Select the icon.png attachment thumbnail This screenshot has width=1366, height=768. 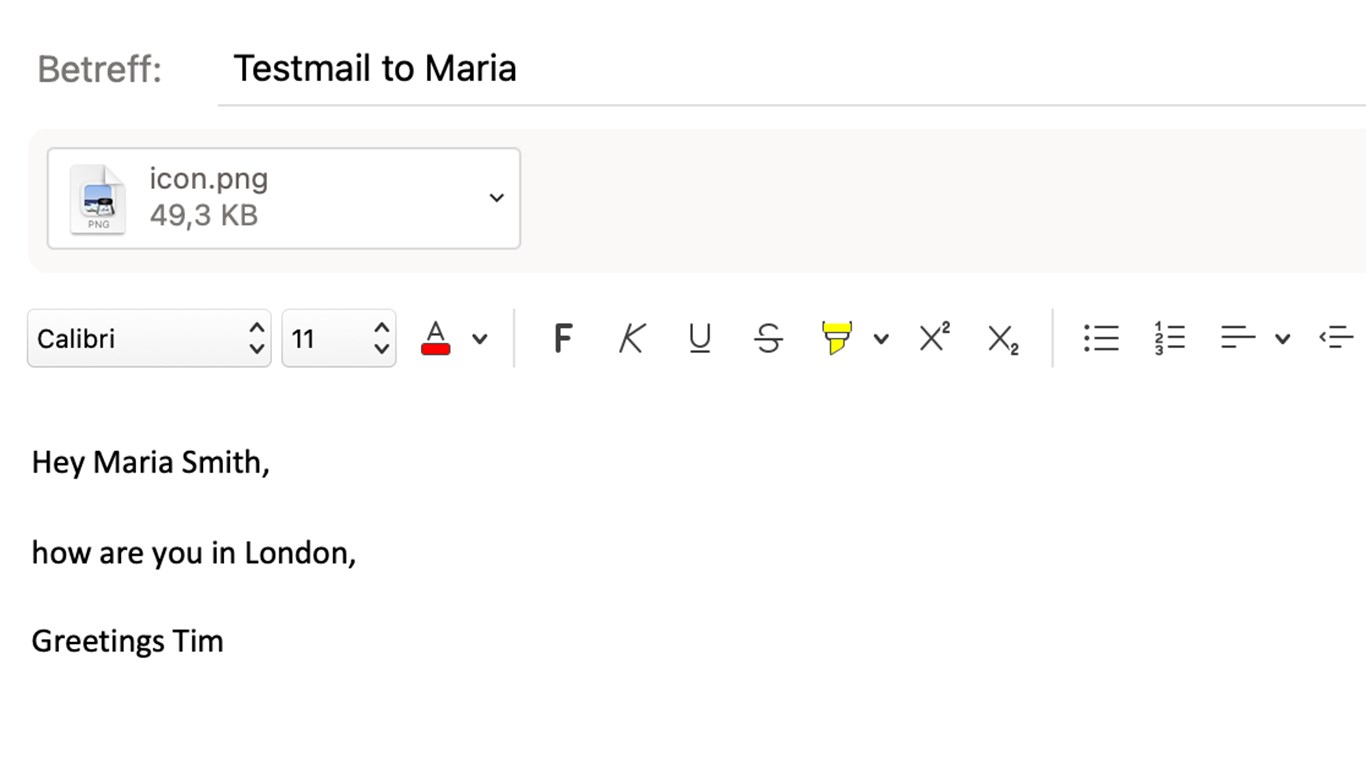[98, 199]
